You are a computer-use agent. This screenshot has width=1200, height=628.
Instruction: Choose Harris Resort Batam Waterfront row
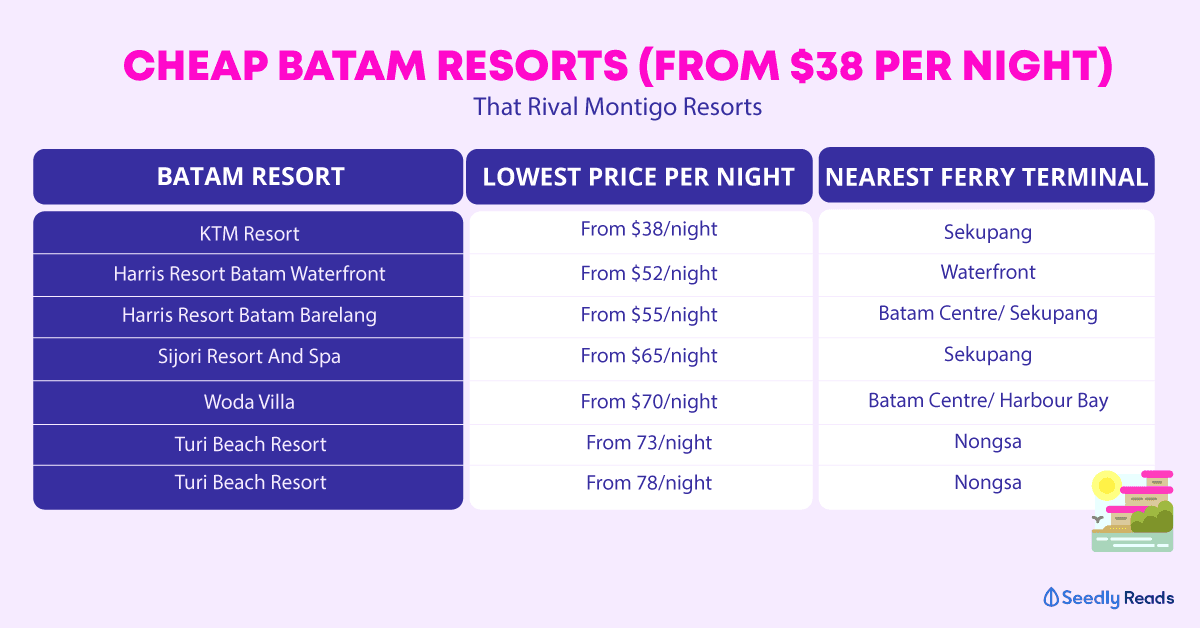click(249, 274)
